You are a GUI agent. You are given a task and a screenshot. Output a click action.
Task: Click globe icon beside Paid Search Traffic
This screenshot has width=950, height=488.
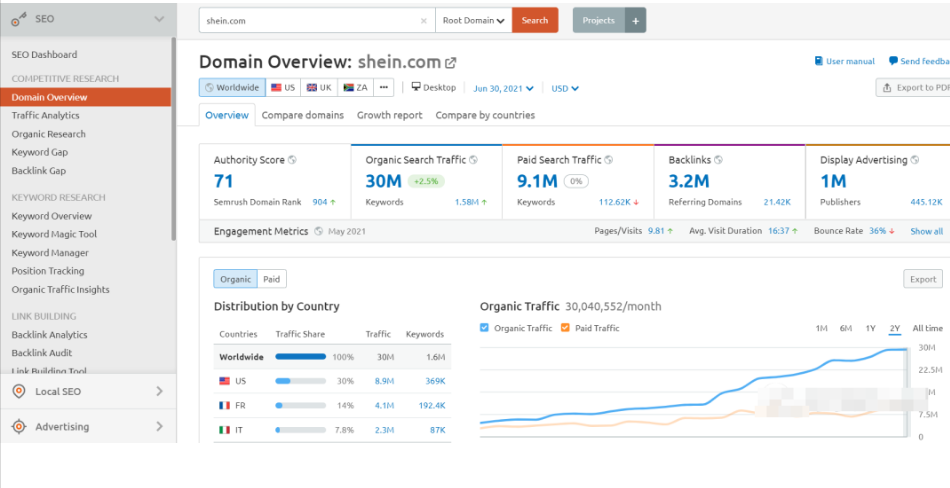tap(609, 160)
